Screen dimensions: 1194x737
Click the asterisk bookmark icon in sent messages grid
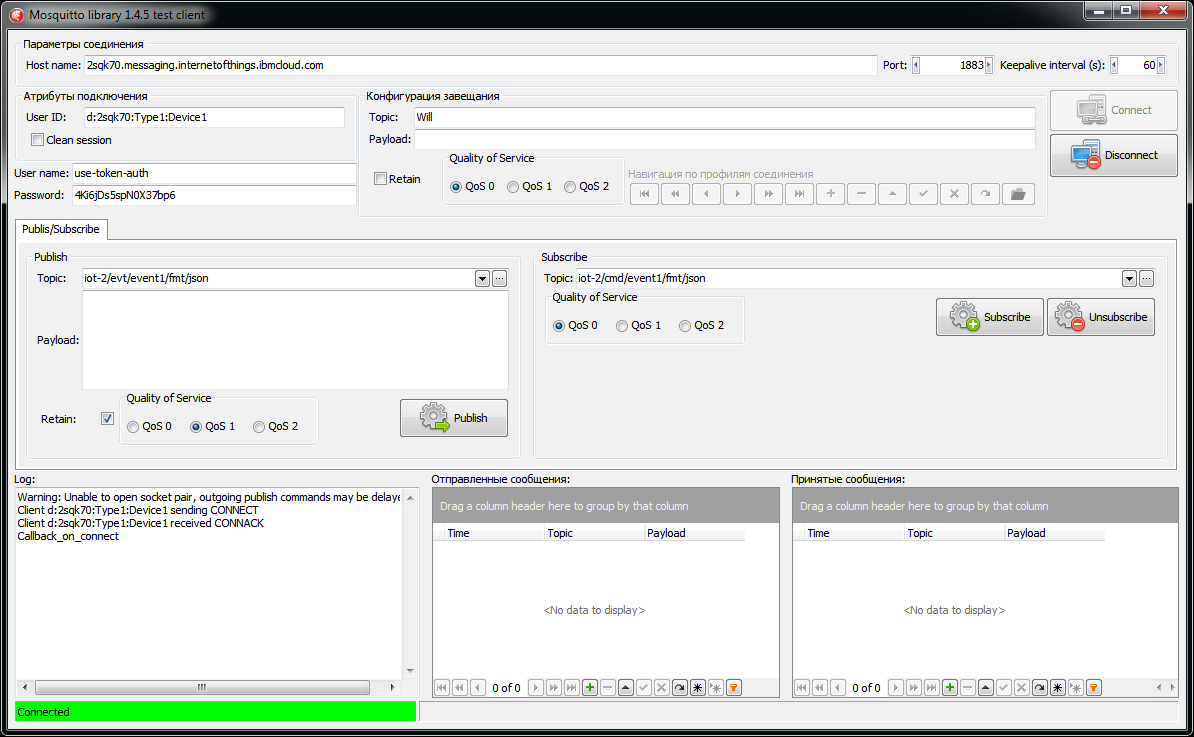tap(698, 687)
